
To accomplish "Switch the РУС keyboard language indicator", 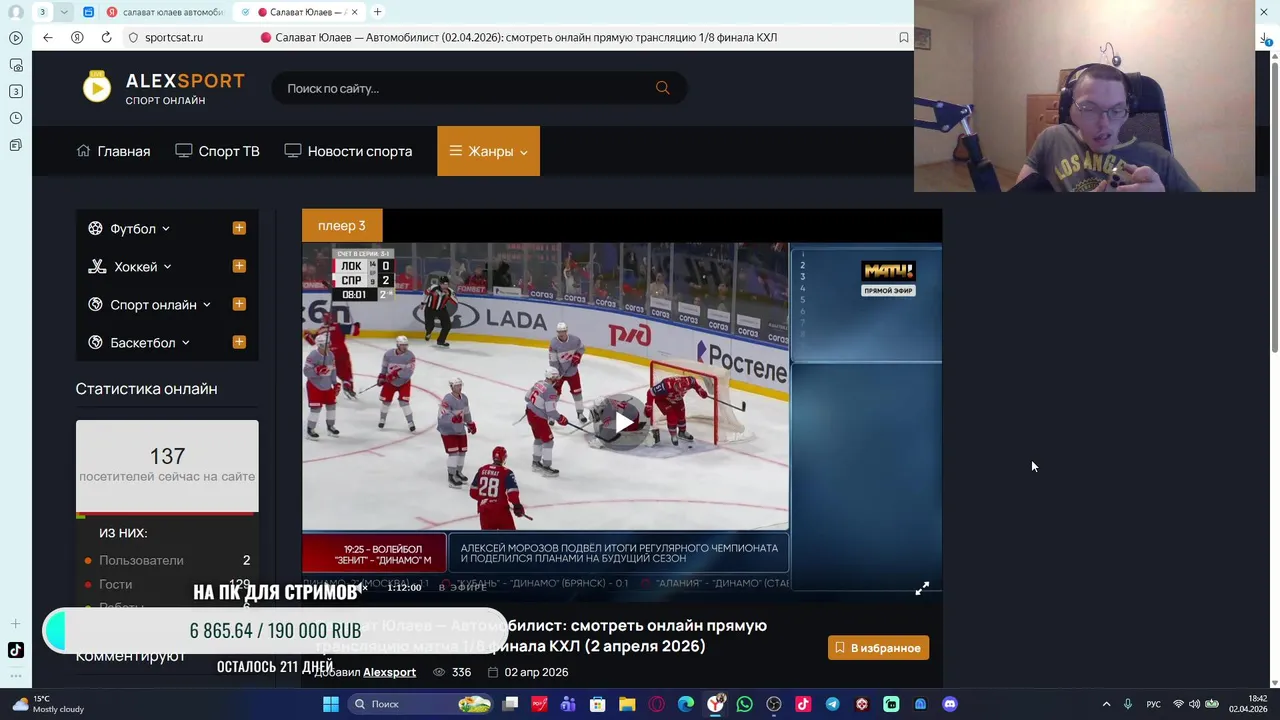I will (x=1153, y=704).
